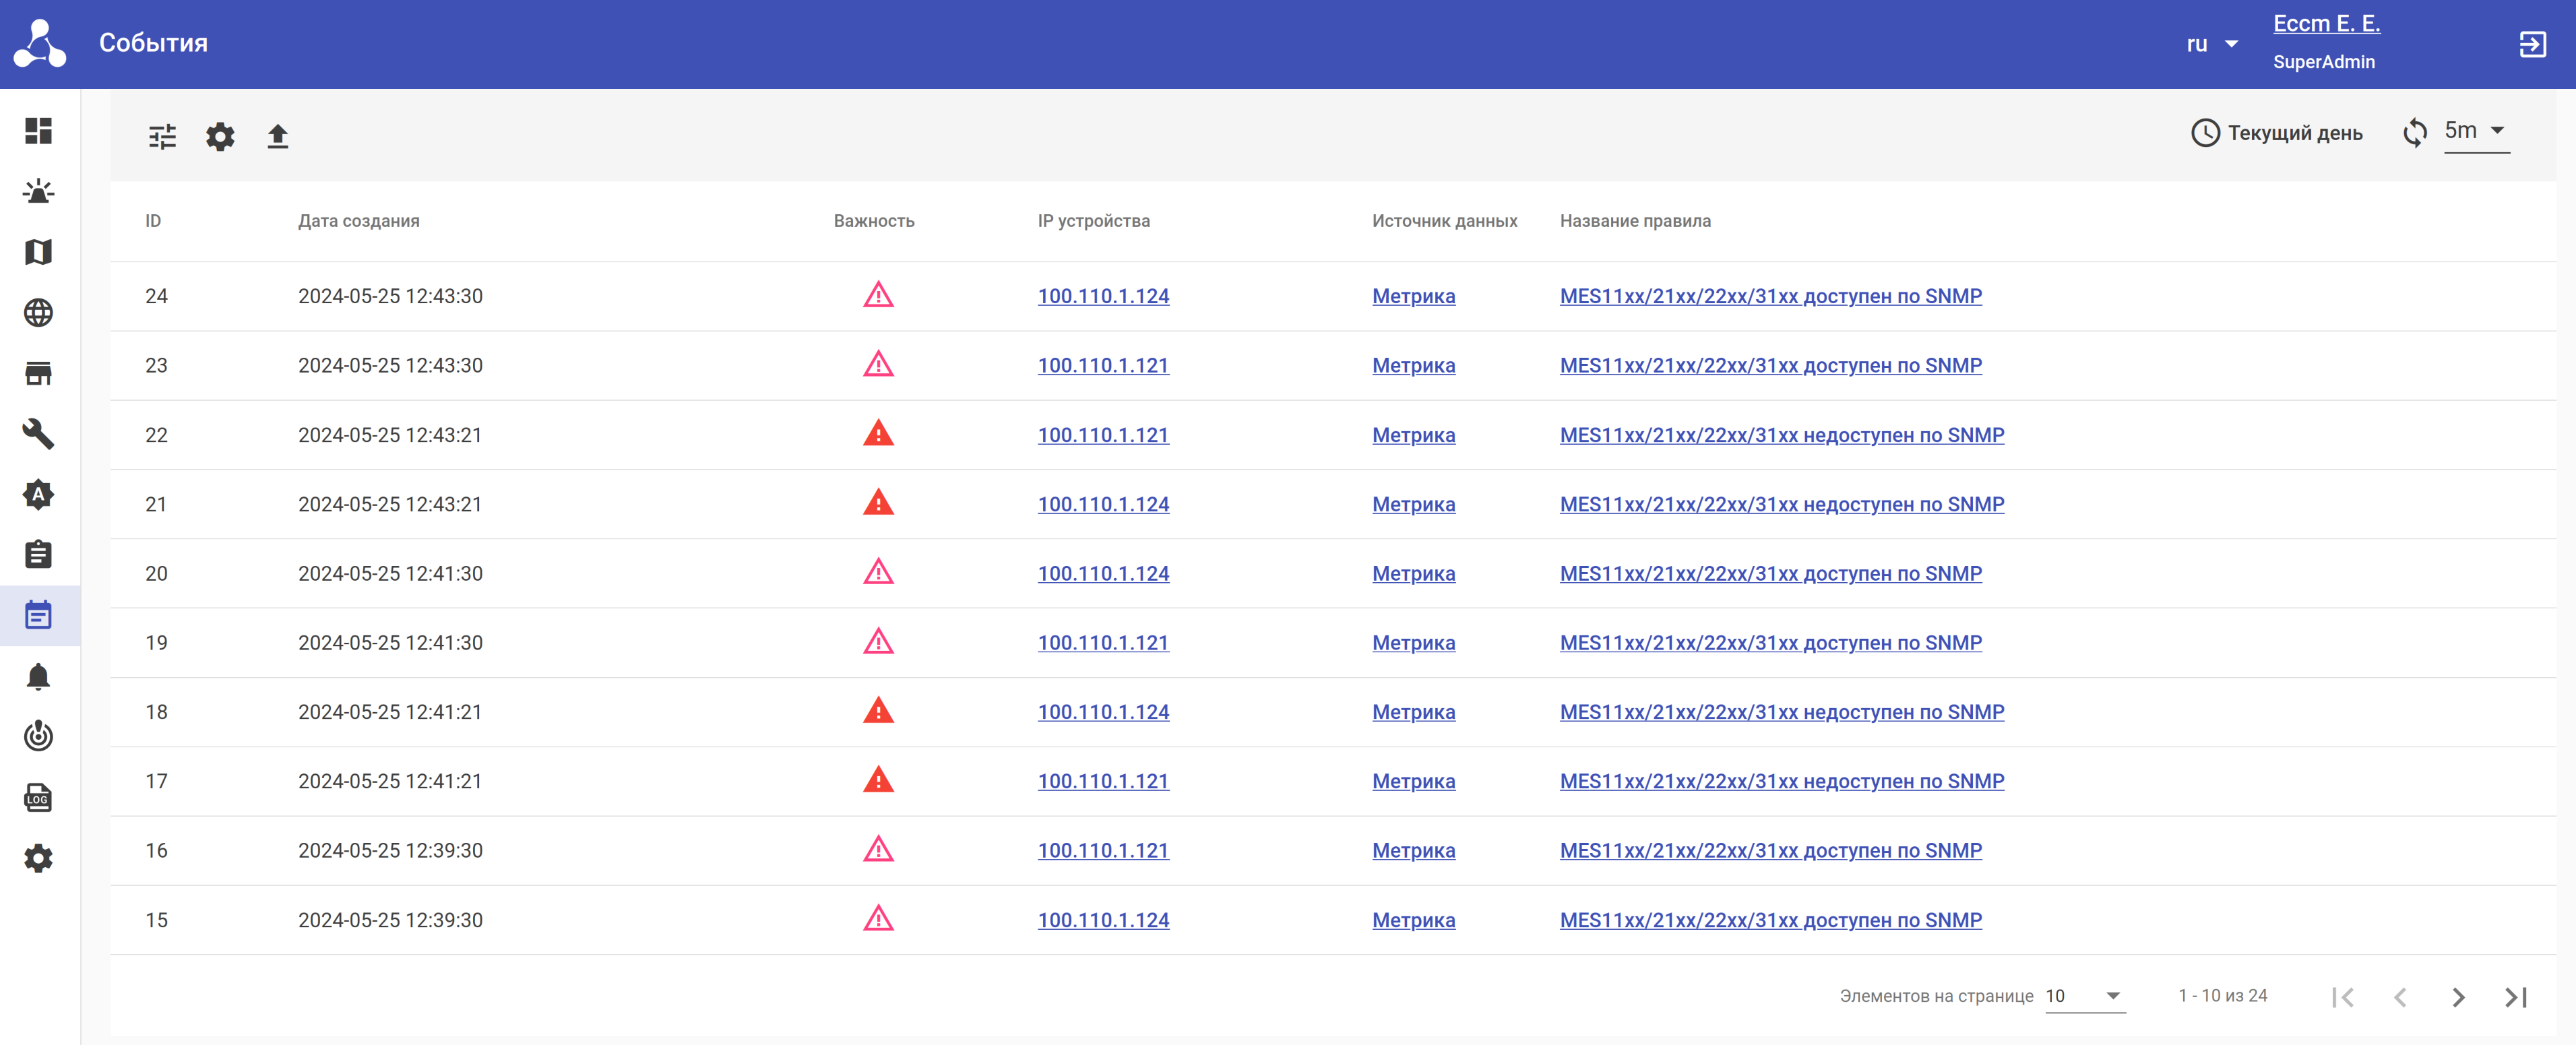Click the logout icon in header
The width and height of the screenshot is (2576, 1045).
[2532, 44]
